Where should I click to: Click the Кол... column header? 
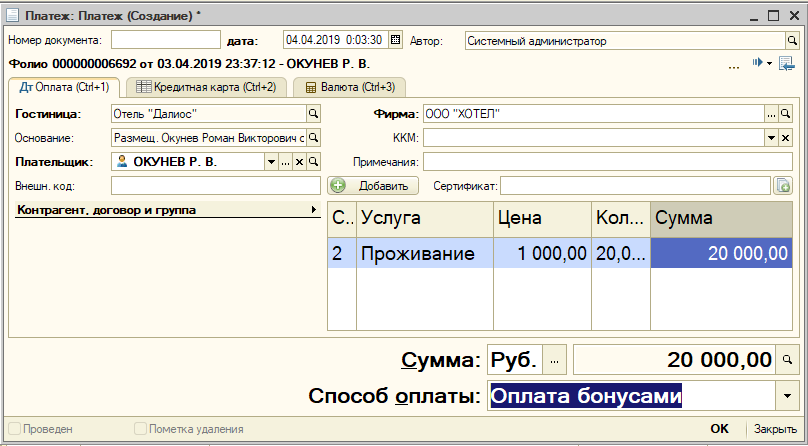pyautogui.click(x=621, y=219)
